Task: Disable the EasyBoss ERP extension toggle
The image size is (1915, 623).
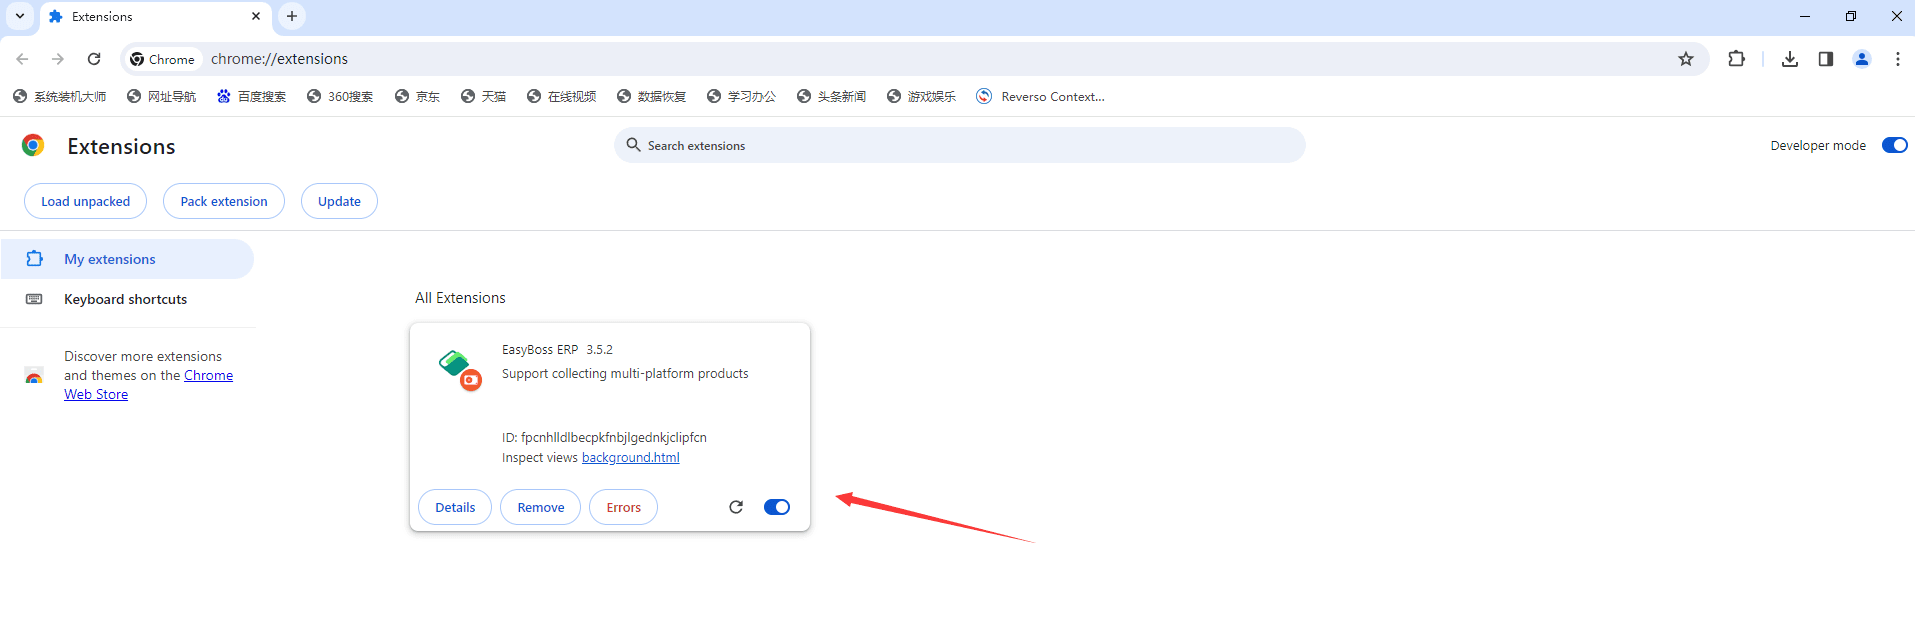Action: coord(777,507)
